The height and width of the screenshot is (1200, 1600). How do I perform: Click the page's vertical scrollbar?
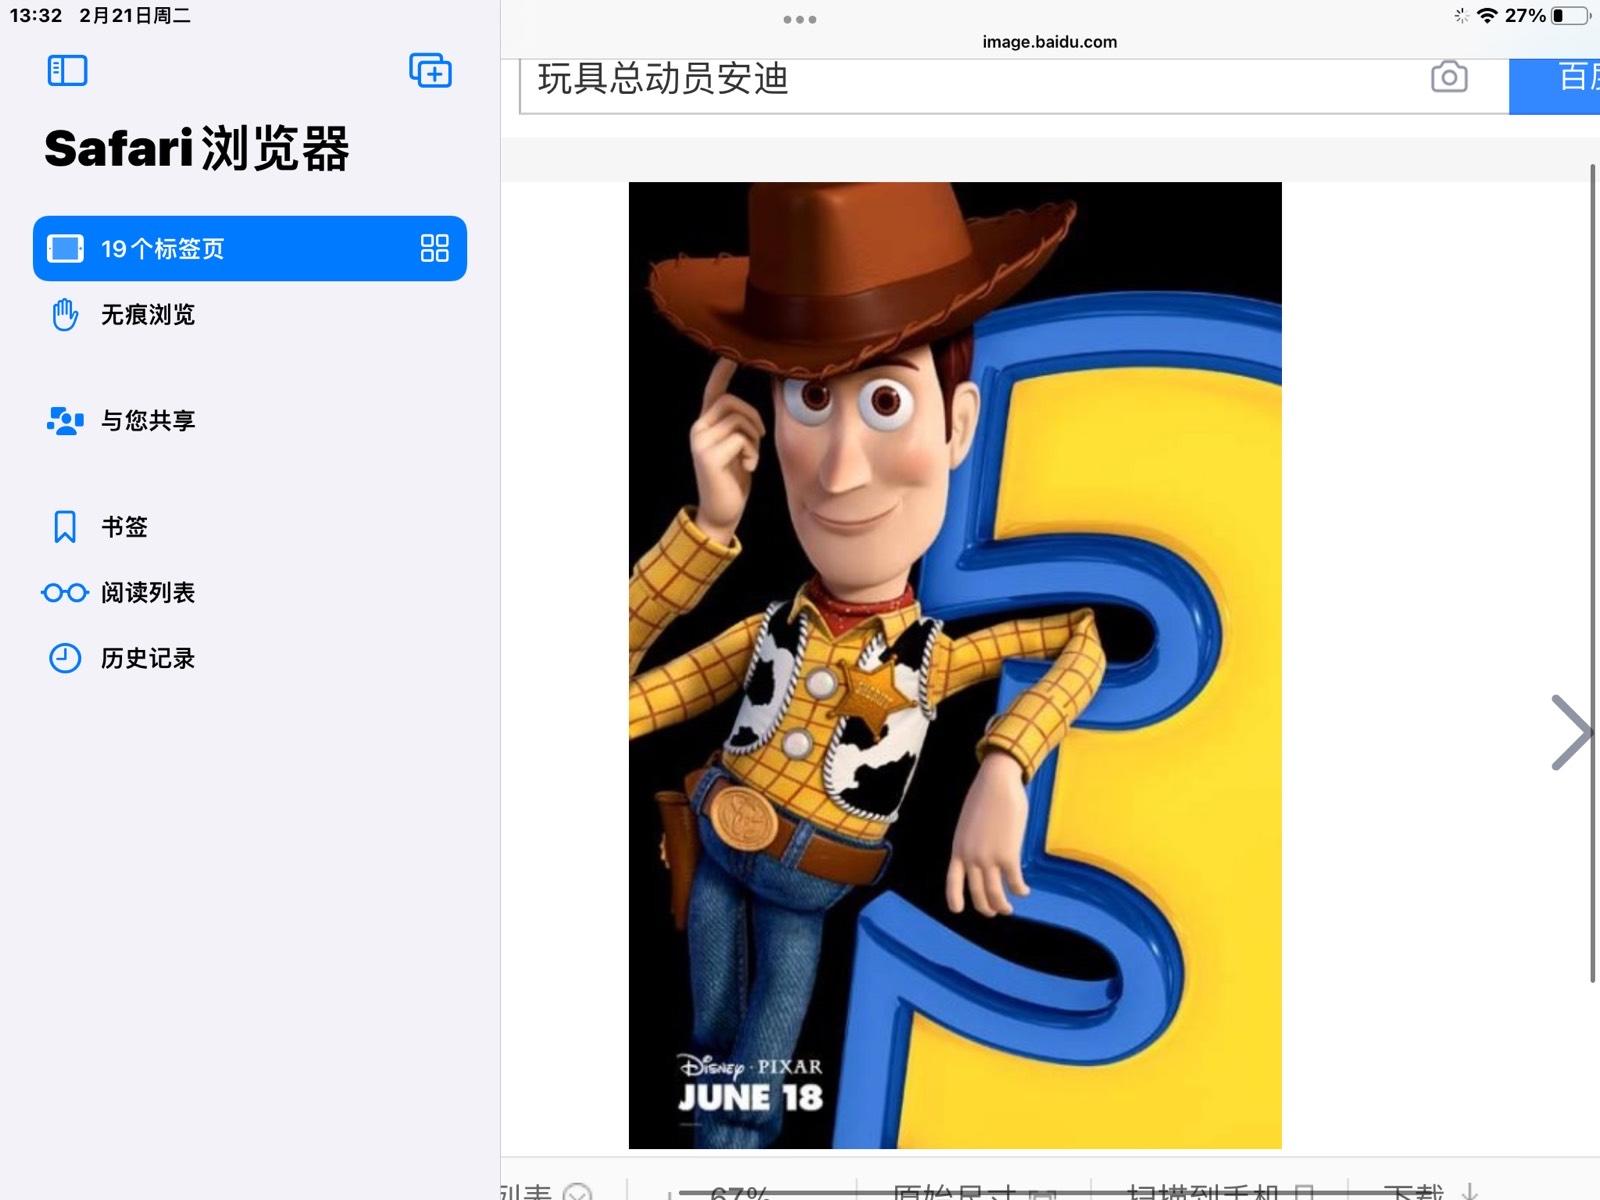pyautogui.click(x=1593, y=573)
